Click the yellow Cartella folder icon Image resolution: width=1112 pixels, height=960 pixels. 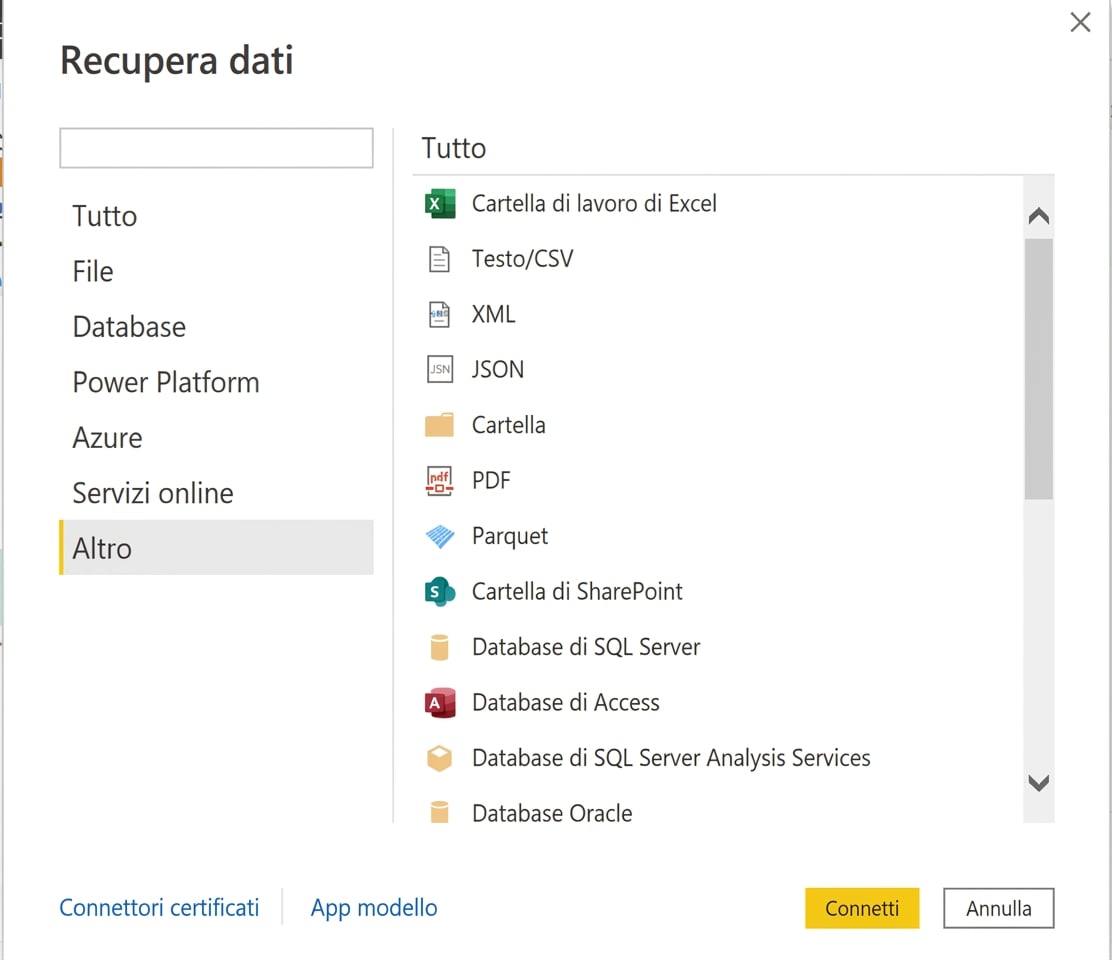tap(440, 425)
